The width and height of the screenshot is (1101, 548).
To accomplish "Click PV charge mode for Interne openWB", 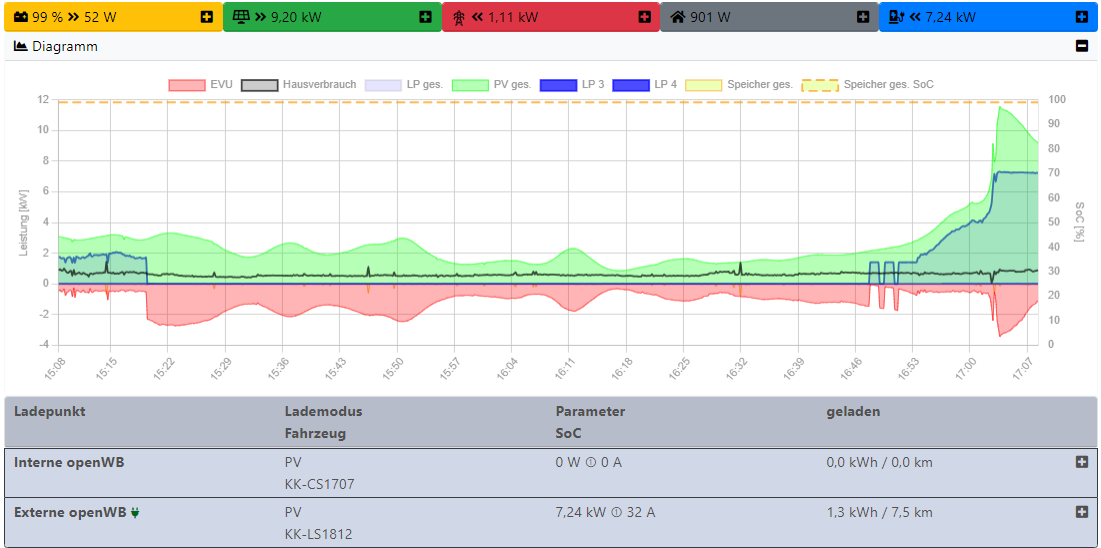I will (x=294, y=462).
